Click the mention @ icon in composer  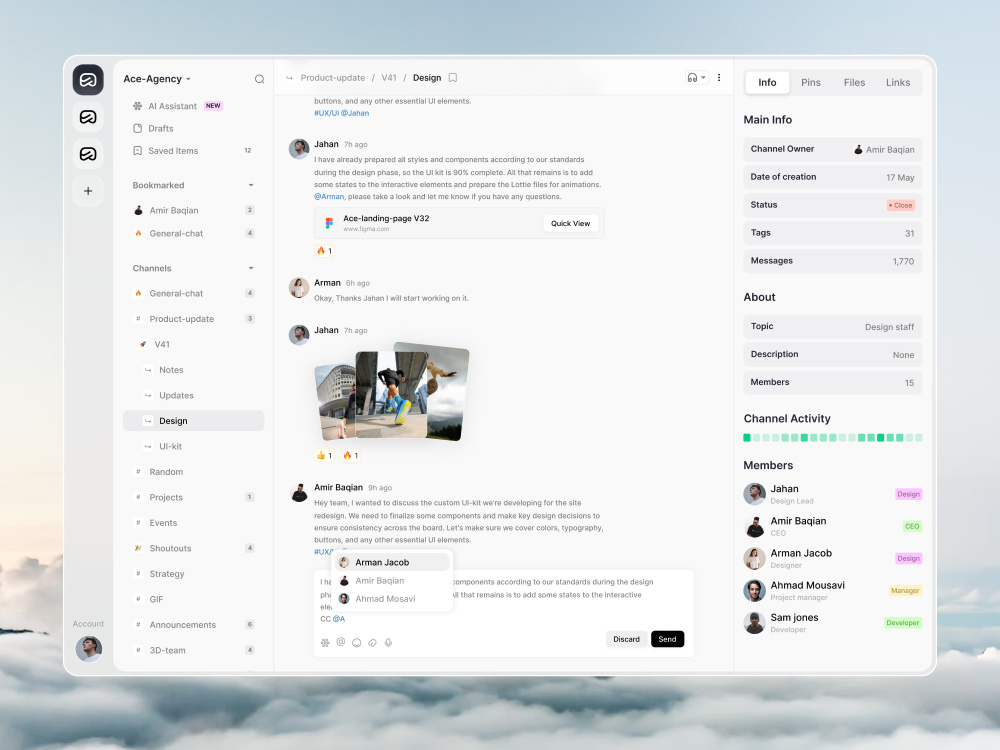click(x=341, y=642)
